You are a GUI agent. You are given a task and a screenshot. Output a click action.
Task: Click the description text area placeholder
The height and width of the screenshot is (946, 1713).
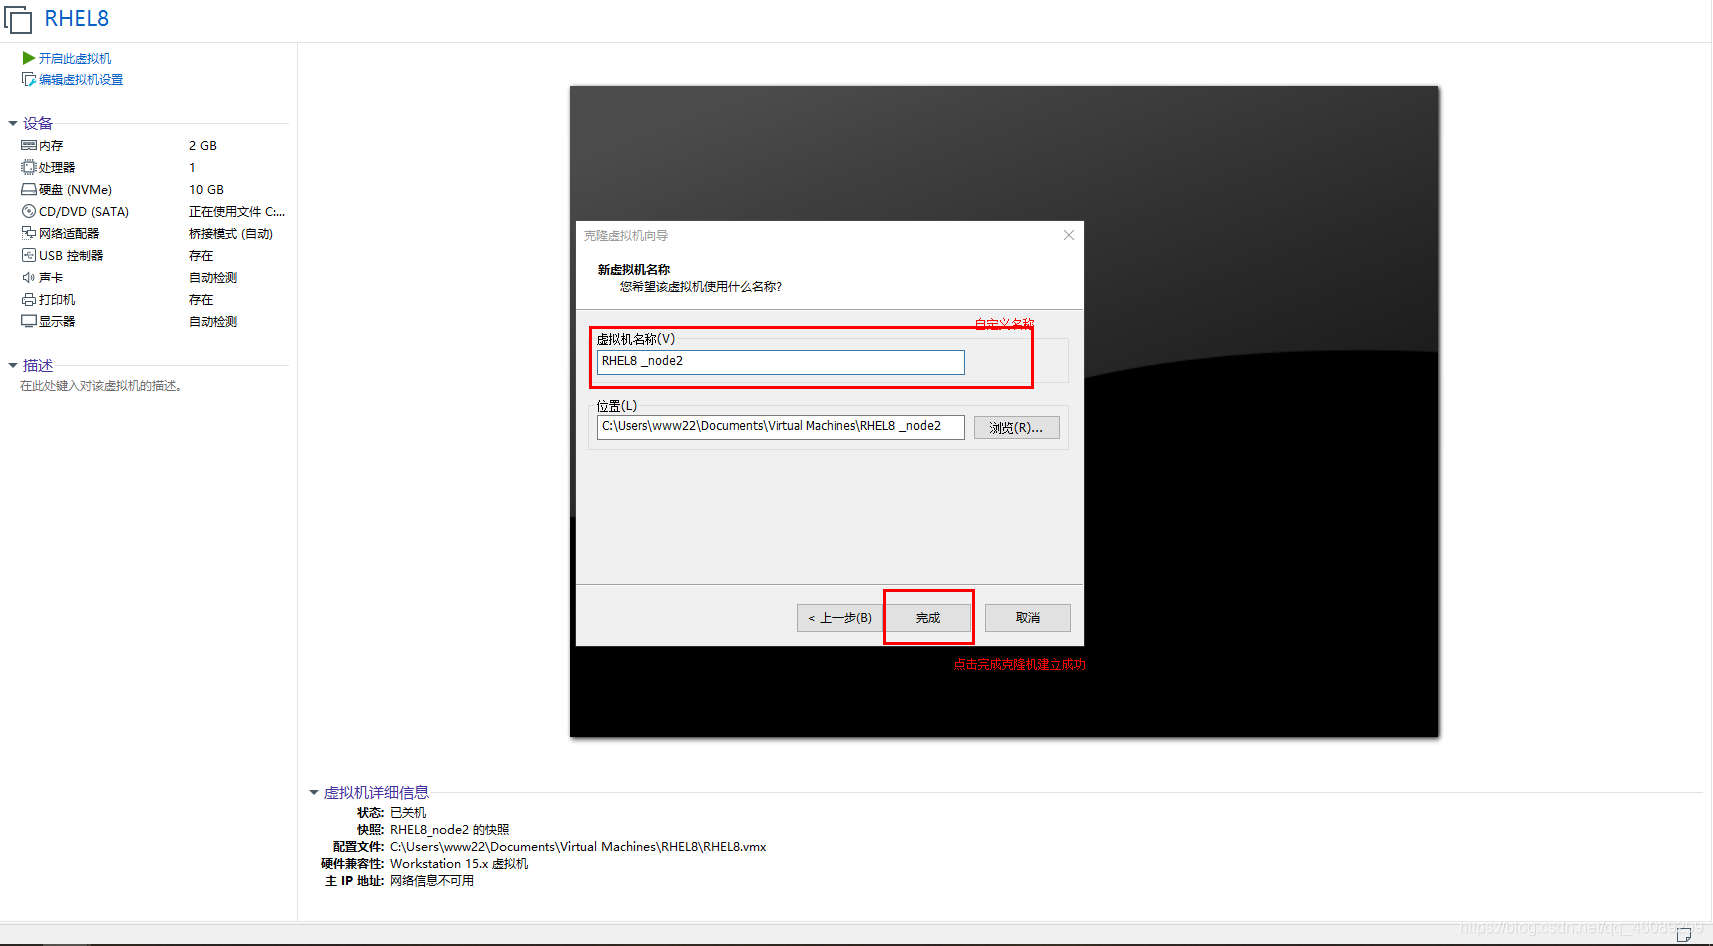coord(101,385)
